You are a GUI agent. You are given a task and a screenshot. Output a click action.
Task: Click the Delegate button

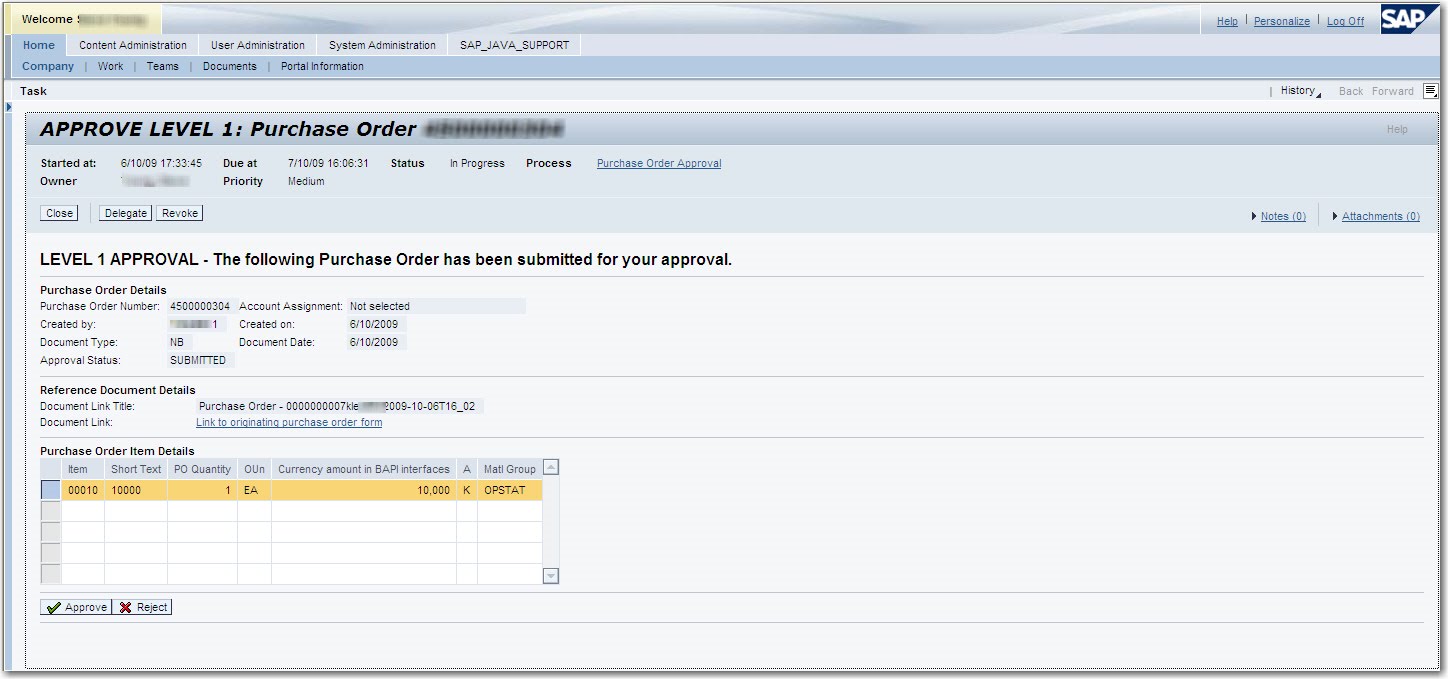[124, 212]
